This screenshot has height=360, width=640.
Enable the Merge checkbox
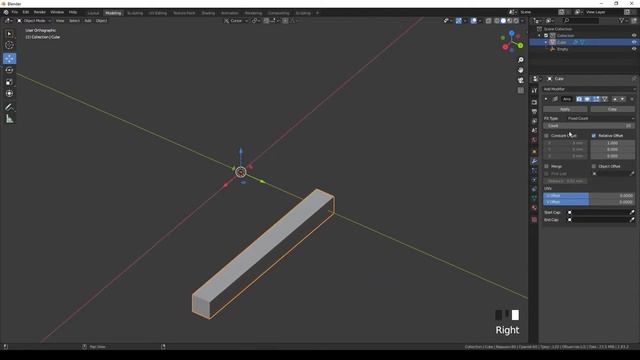(x=547, y=166)
